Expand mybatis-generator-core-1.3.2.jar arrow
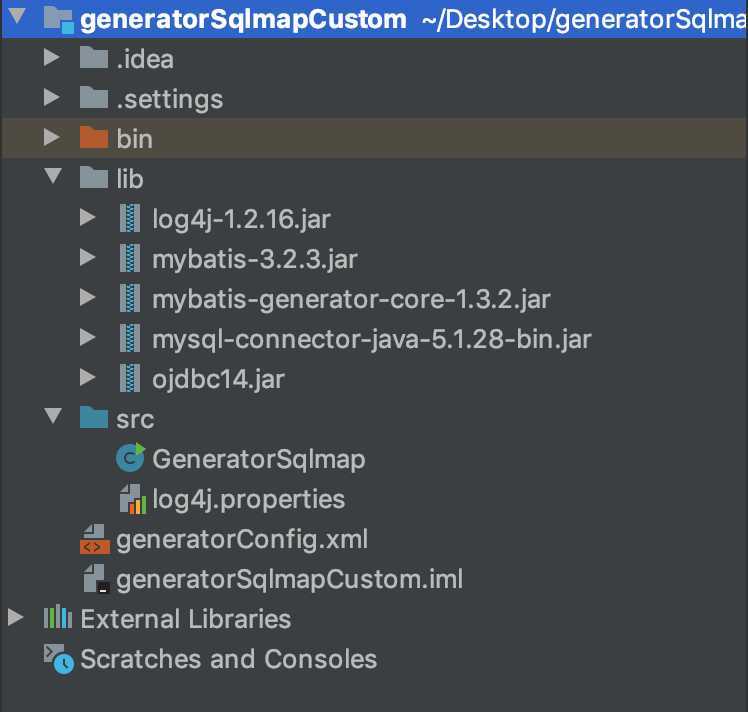The image size is (748, 712). tap(87, 298)
